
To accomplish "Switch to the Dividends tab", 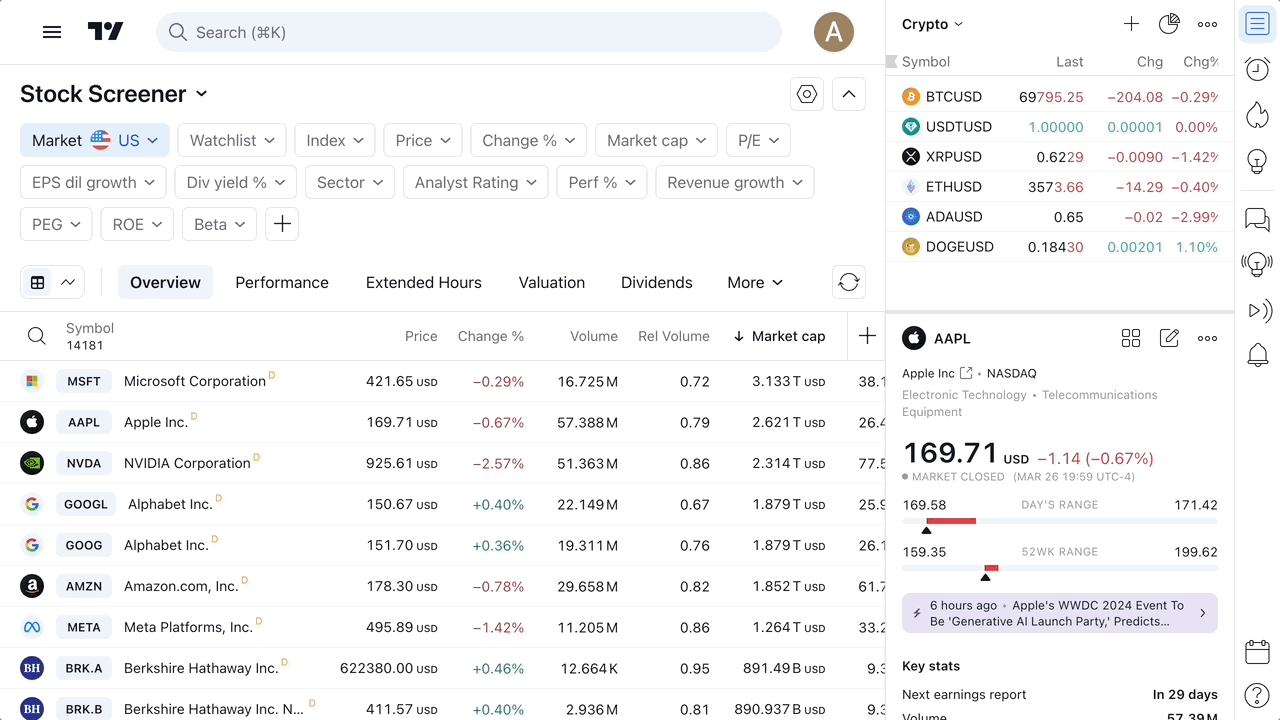I will click(x=656, y=282).
